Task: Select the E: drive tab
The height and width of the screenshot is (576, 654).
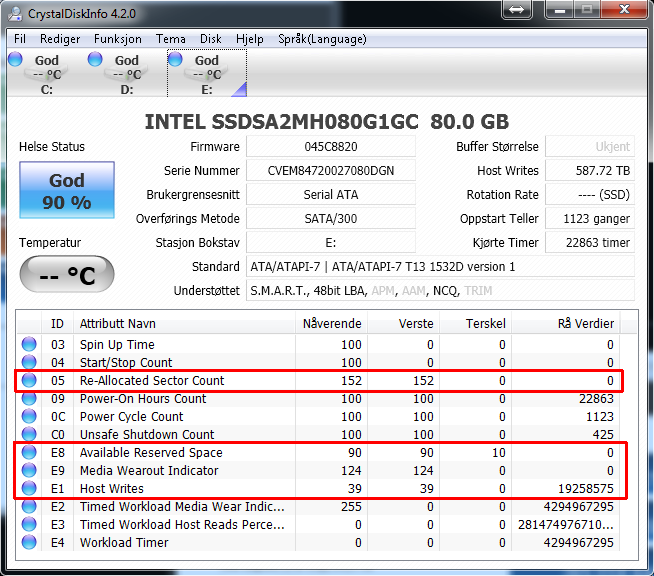Action: click(207, 73)
